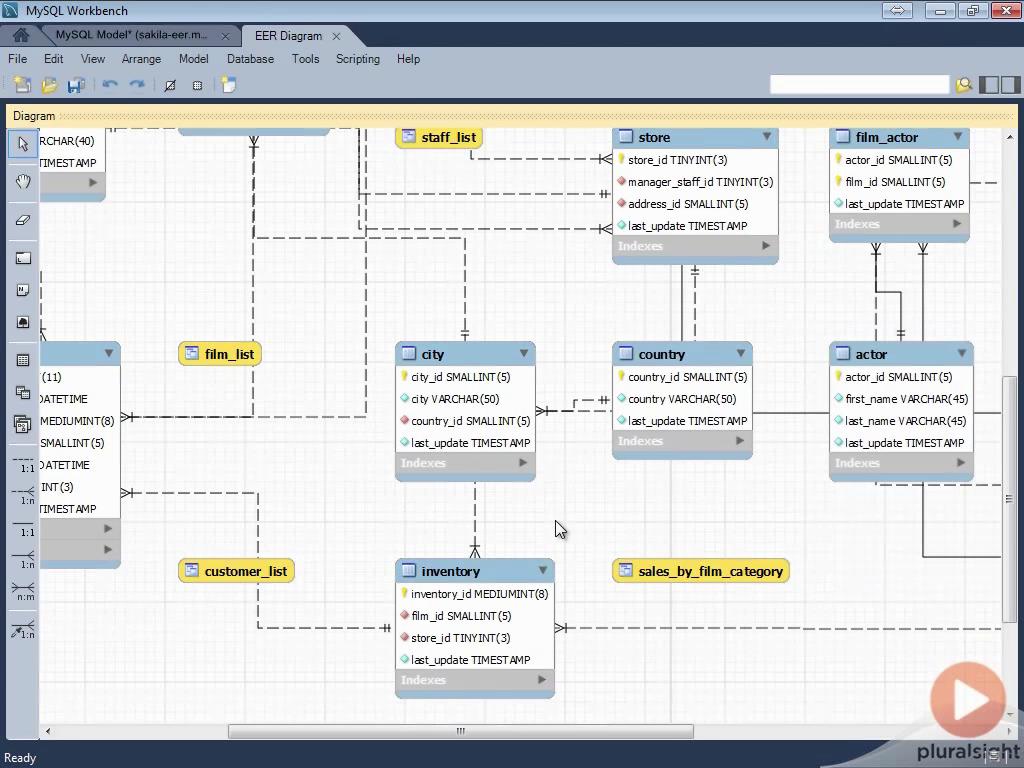
Task: Select the eraser tool
Action: [x=23, y=220]
